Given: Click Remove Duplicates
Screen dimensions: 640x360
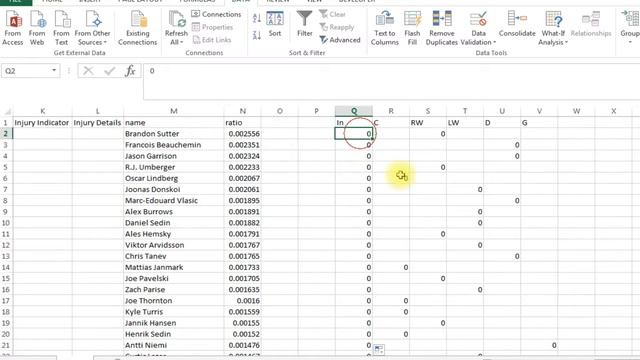Looking at the screenshot, I should (442, 28).
